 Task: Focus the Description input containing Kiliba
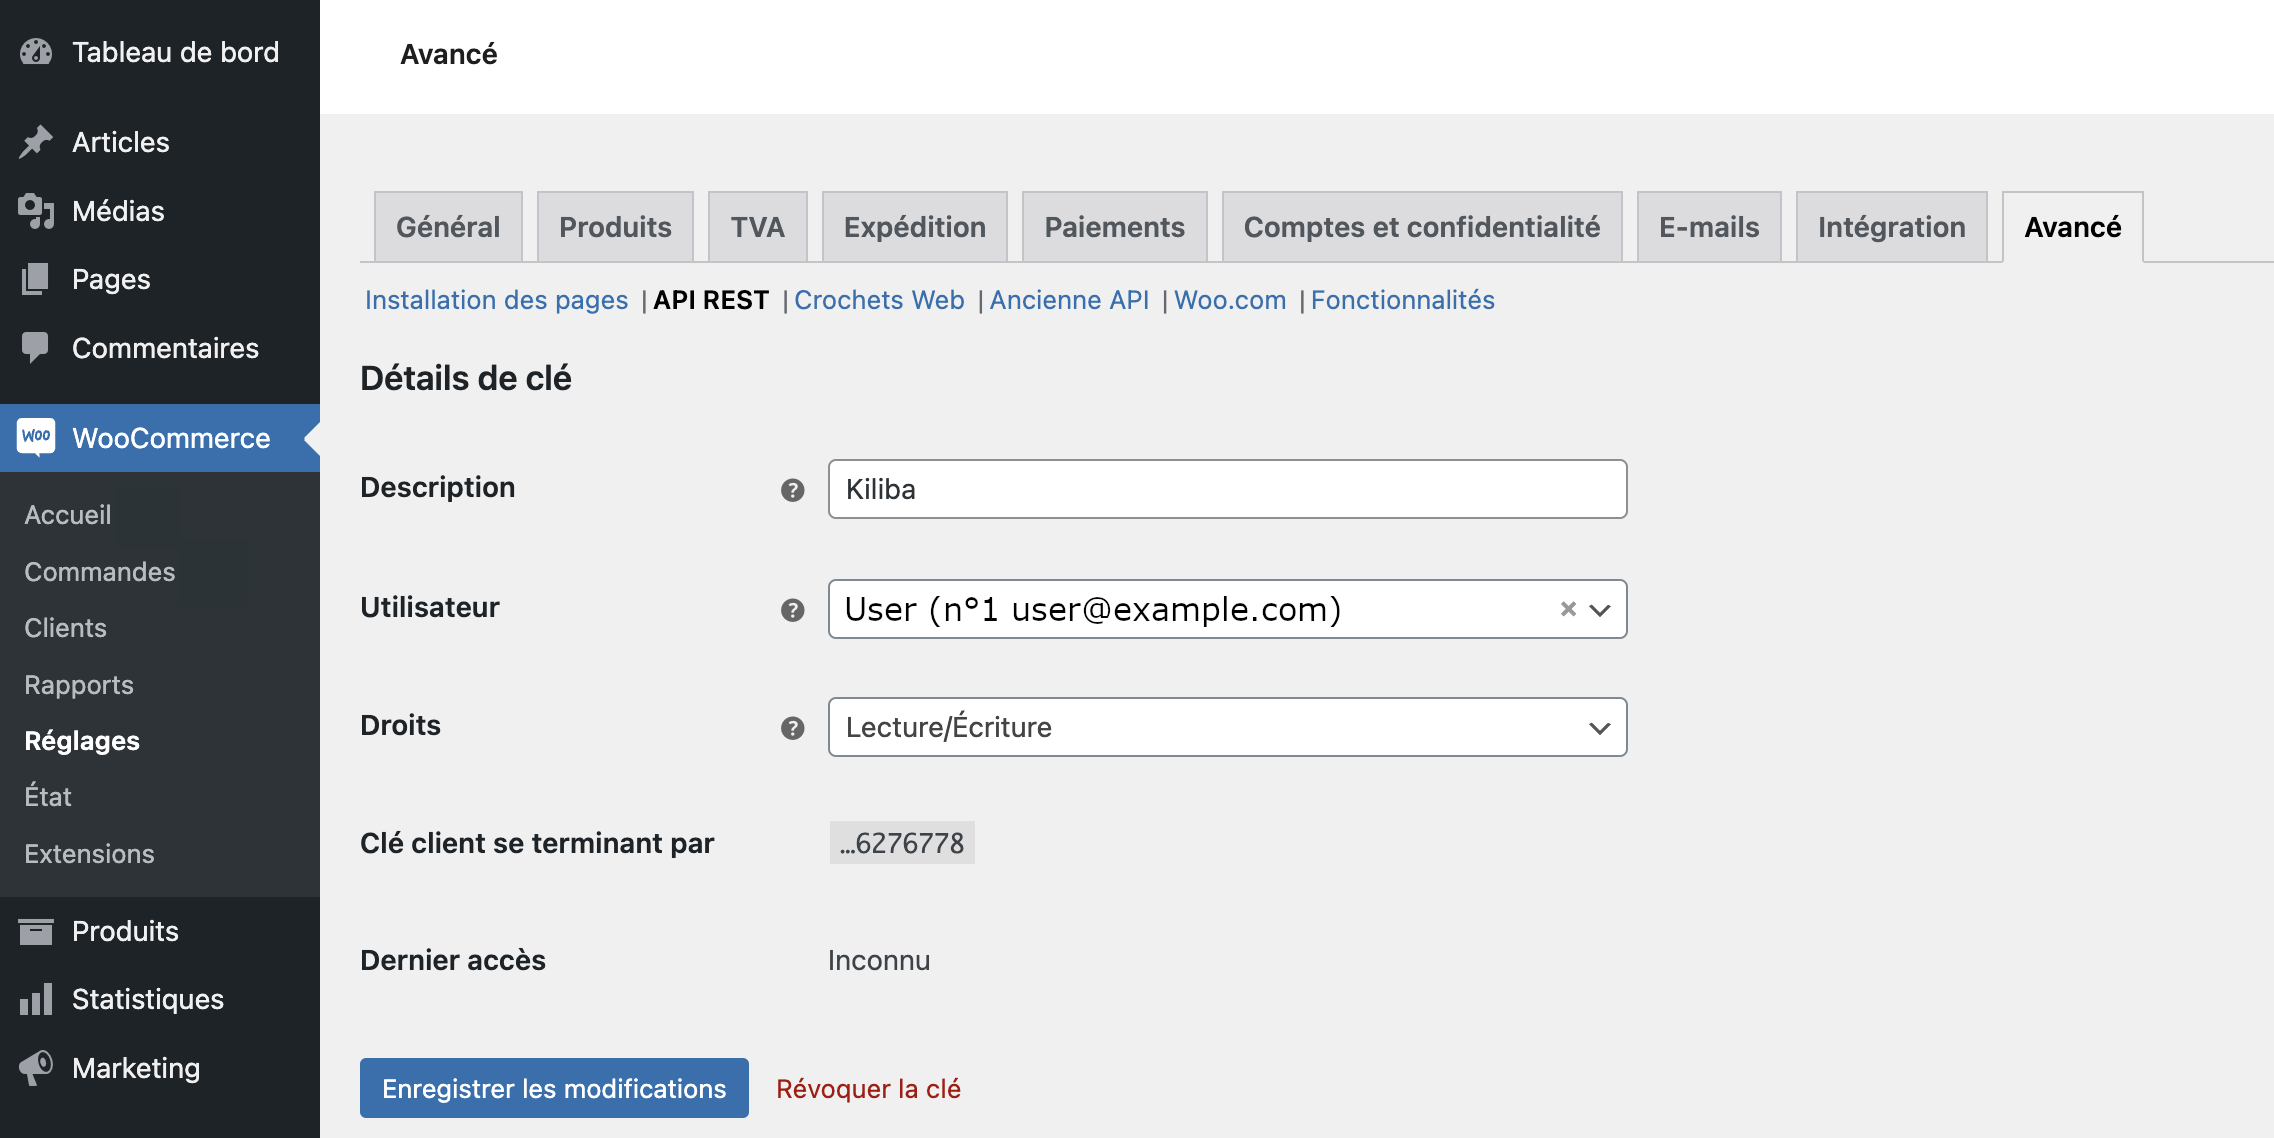click(1227, 489)
